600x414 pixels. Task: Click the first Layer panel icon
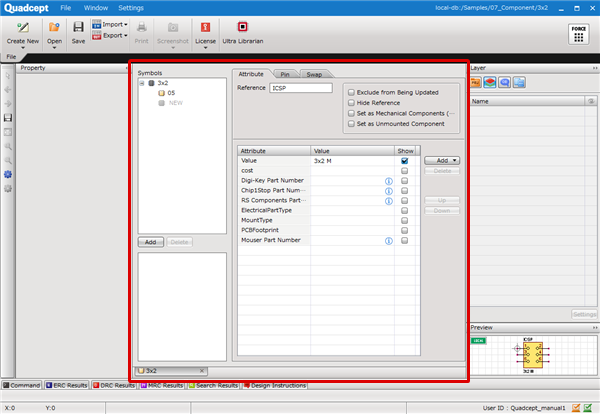[476, 82]
